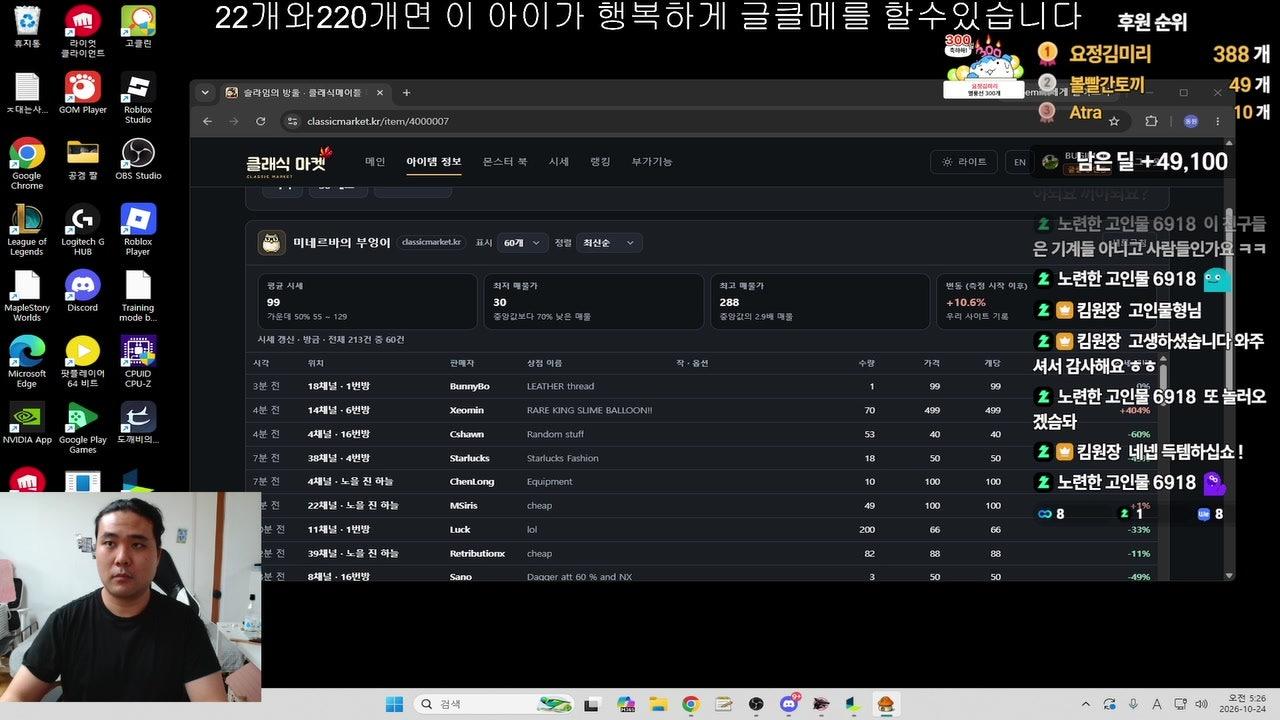Switch site language with the EN button
This screenshot has height=720, width=1280.
pos(1020,162)
